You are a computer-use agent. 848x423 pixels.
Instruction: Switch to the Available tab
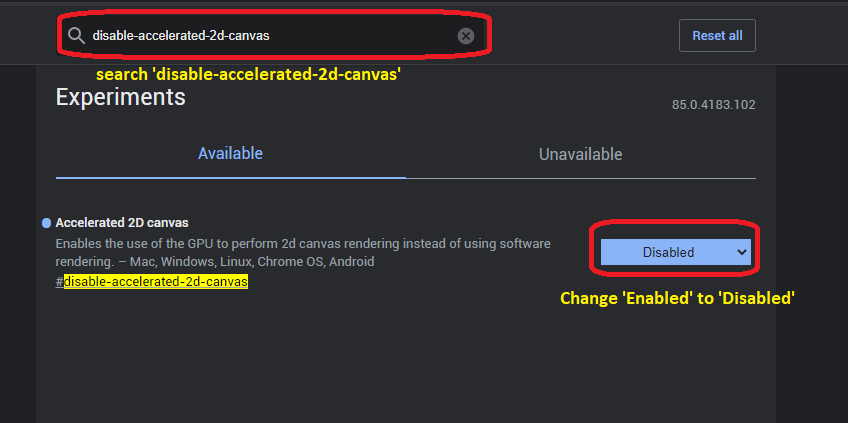click(230, 154)
